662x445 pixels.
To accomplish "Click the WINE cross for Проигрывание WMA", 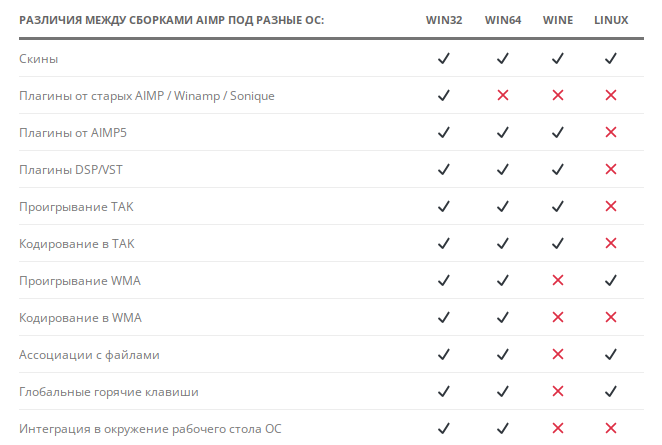I will point(557,281).
